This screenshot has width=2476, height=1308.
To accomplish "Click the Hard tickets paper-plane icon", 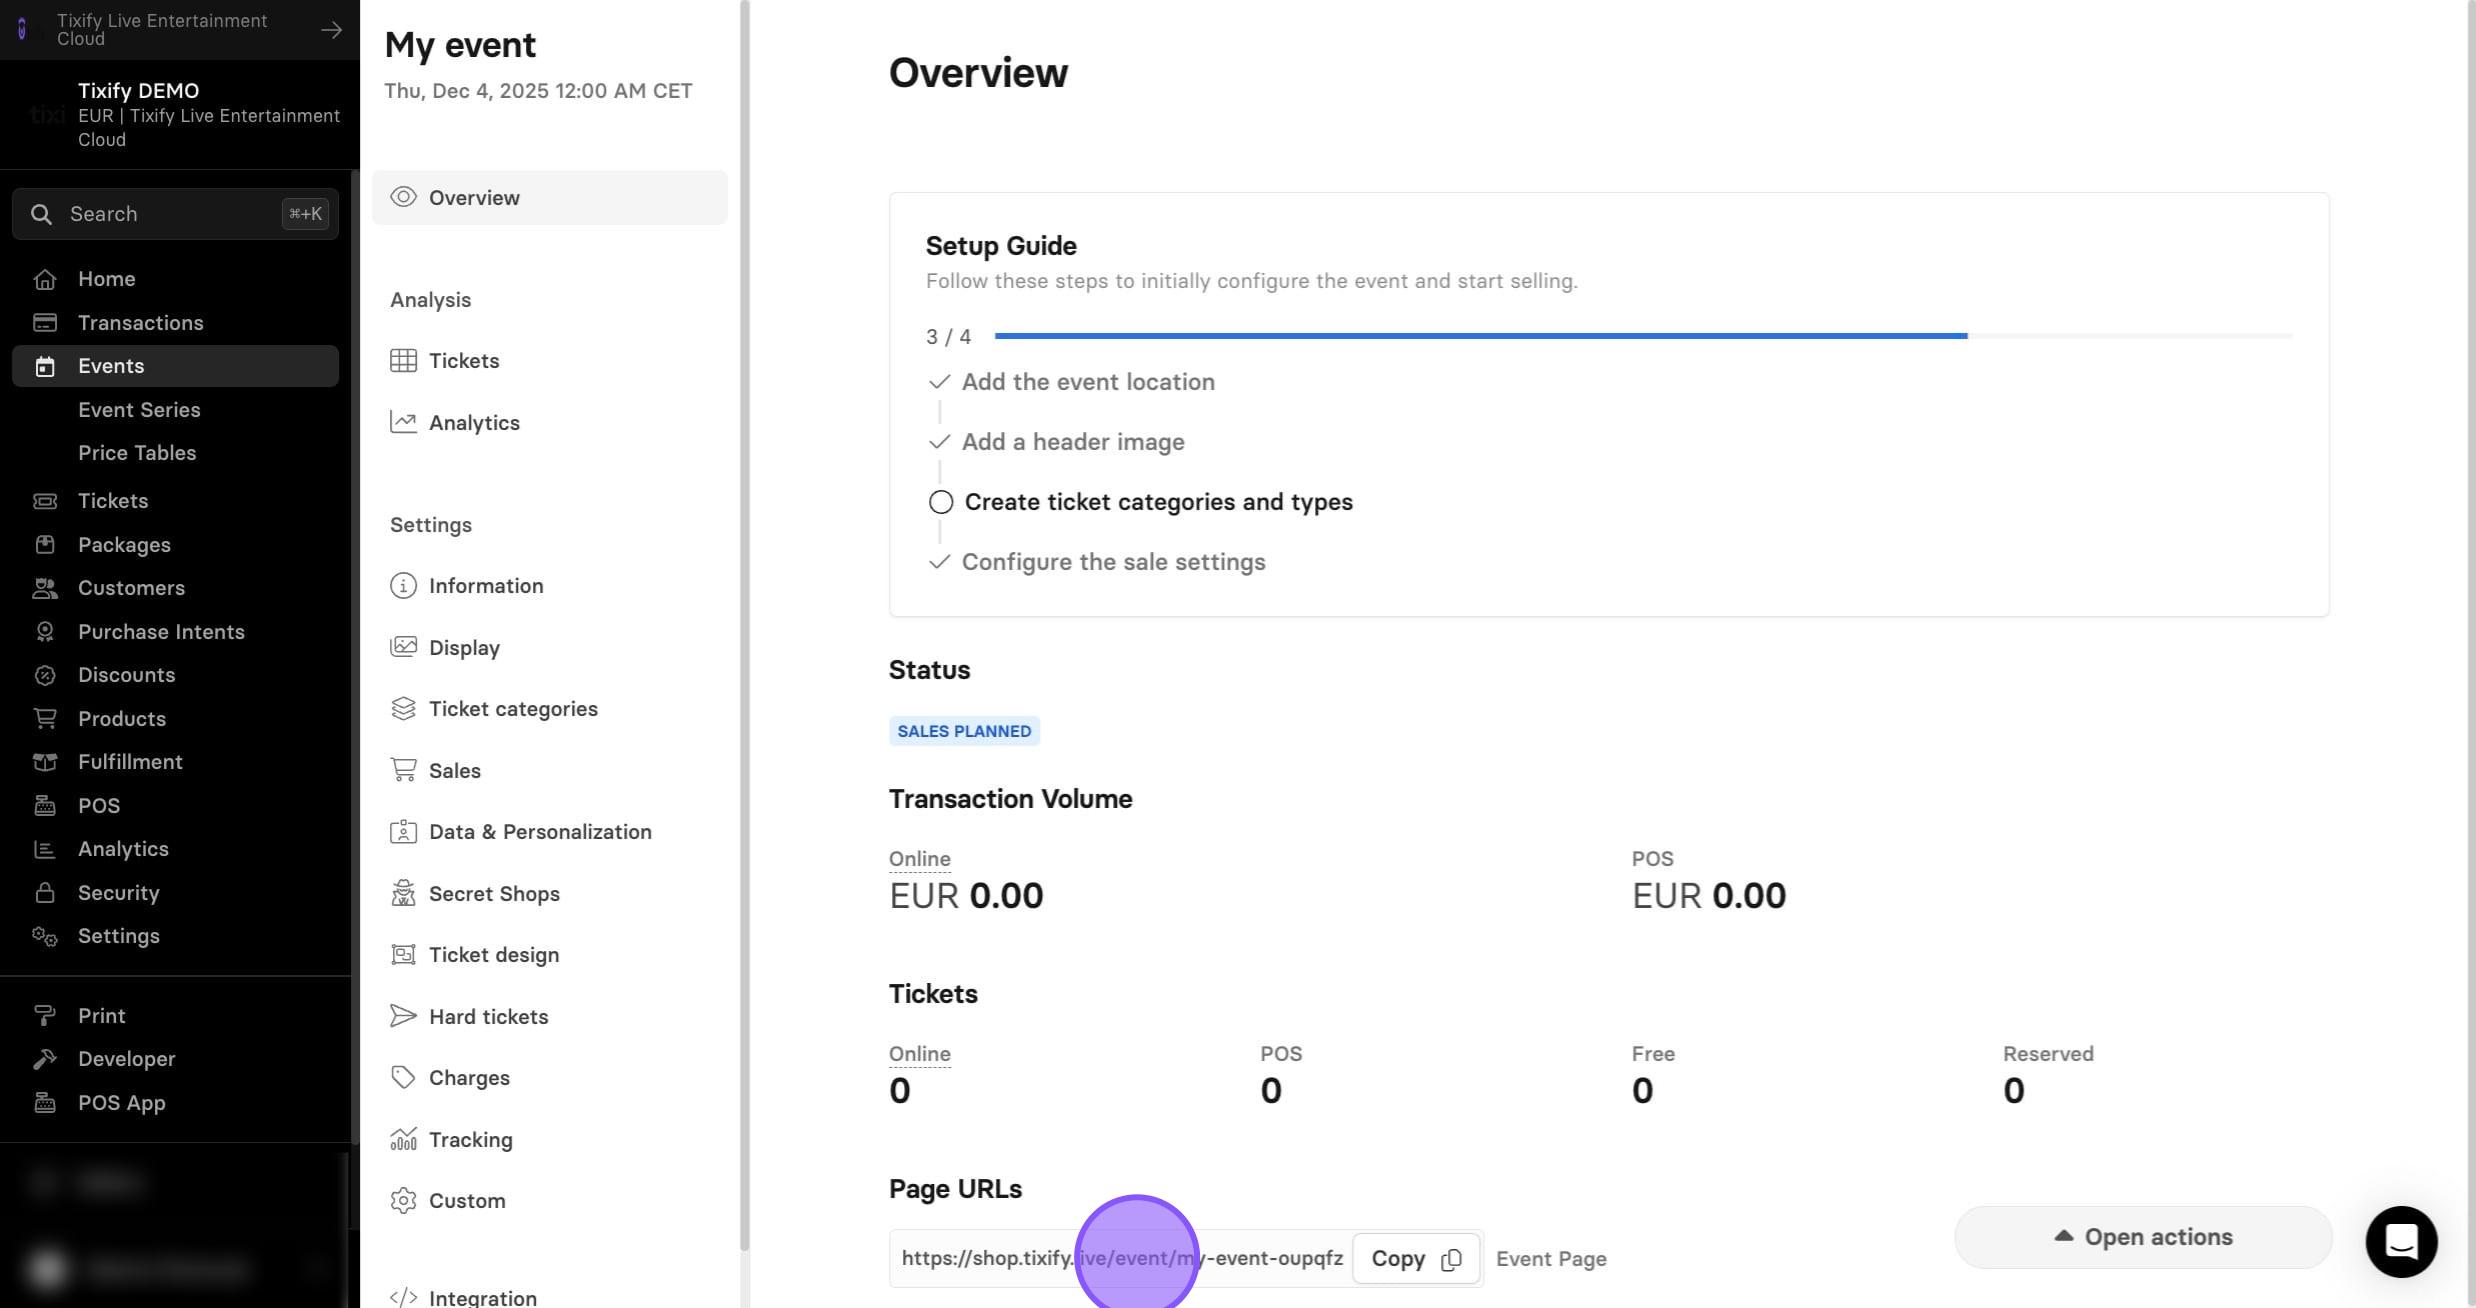I will tap(403, 1017).
